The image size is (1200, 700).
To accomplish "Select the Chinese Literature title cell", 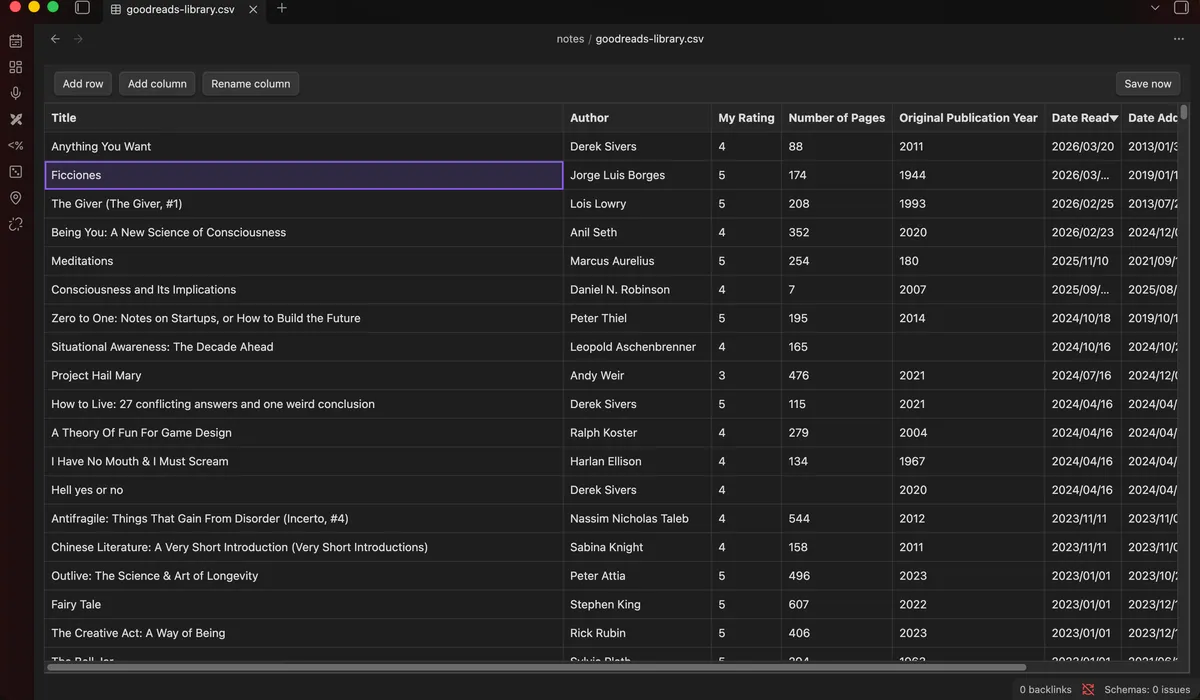I will (x=304, y=548).
